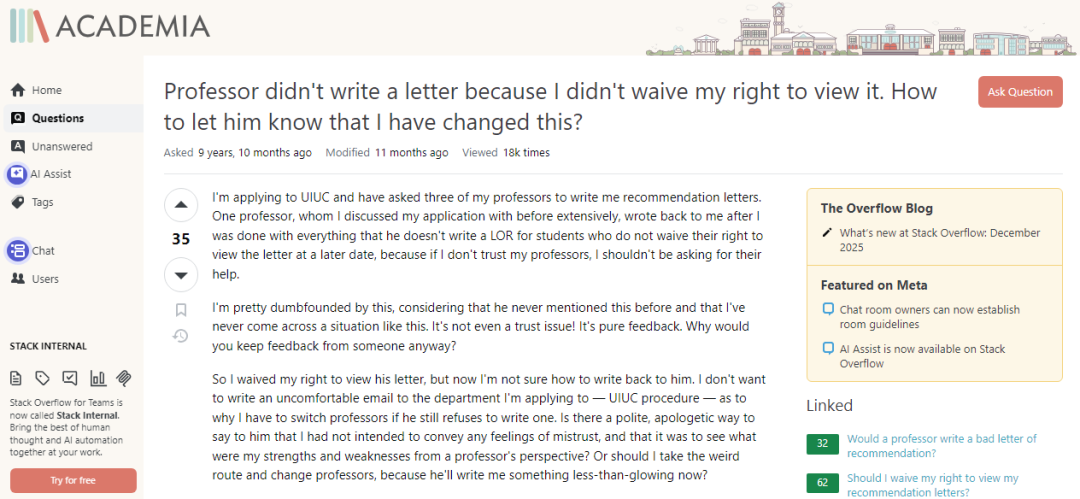
Task: Downvote the question
Action: [x=181, y=274]
